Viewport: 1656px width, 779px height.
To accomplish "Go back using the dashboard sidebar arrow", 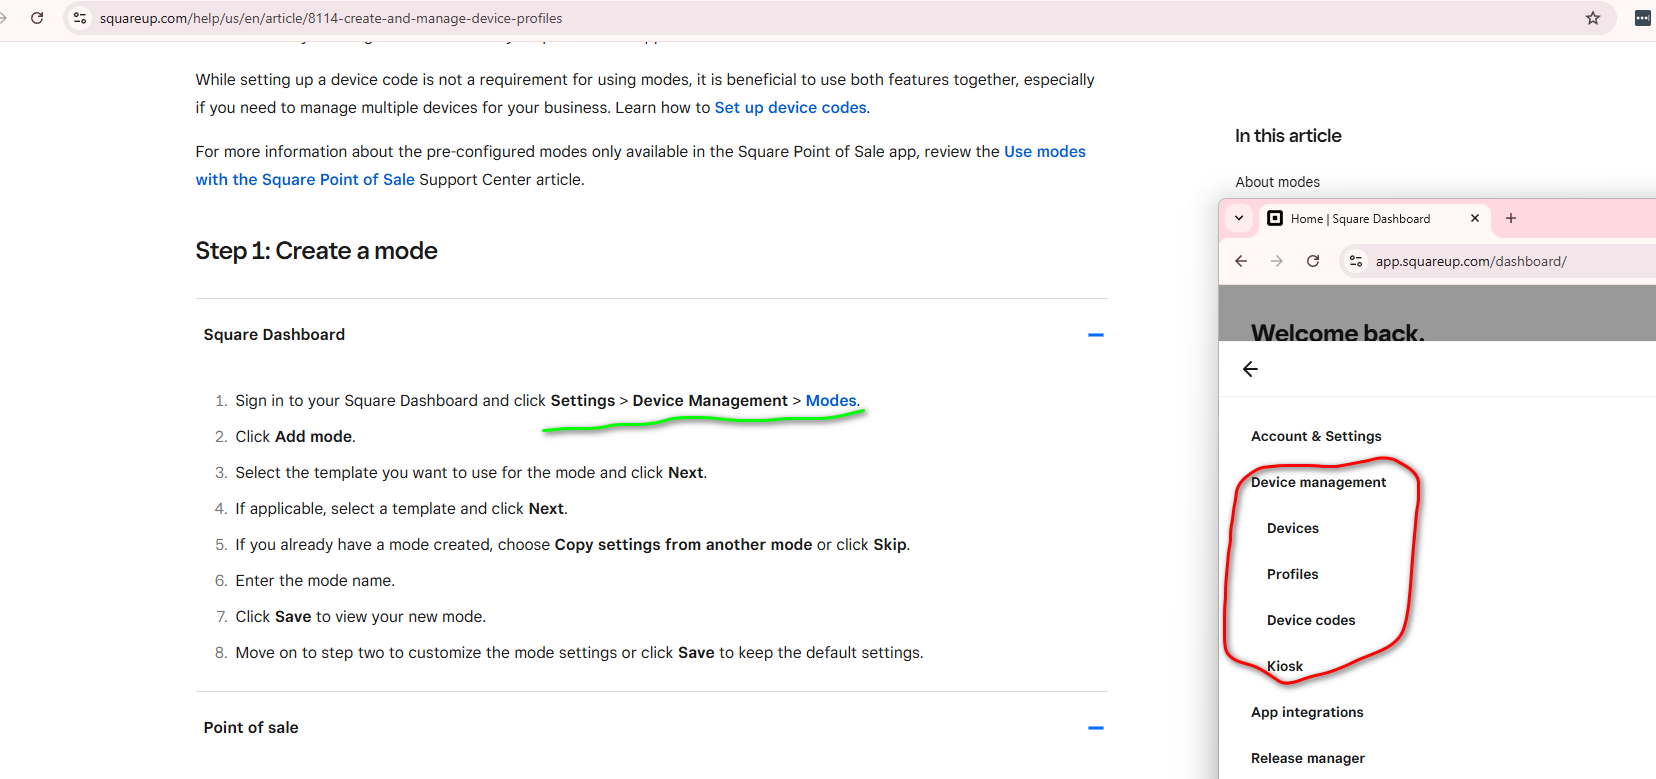I will 1250,369.
